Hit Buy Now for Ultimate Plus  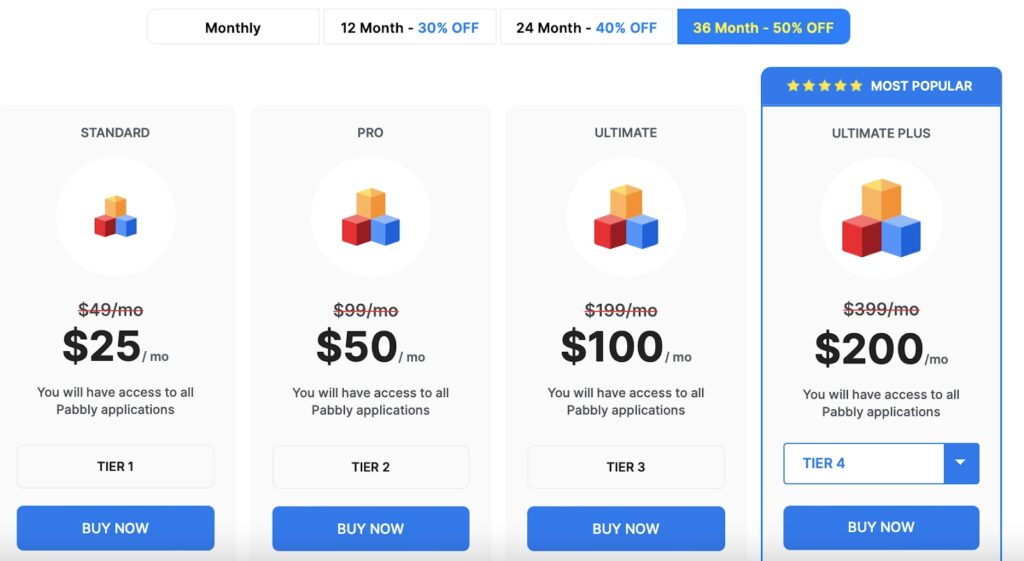pos(881,527)
